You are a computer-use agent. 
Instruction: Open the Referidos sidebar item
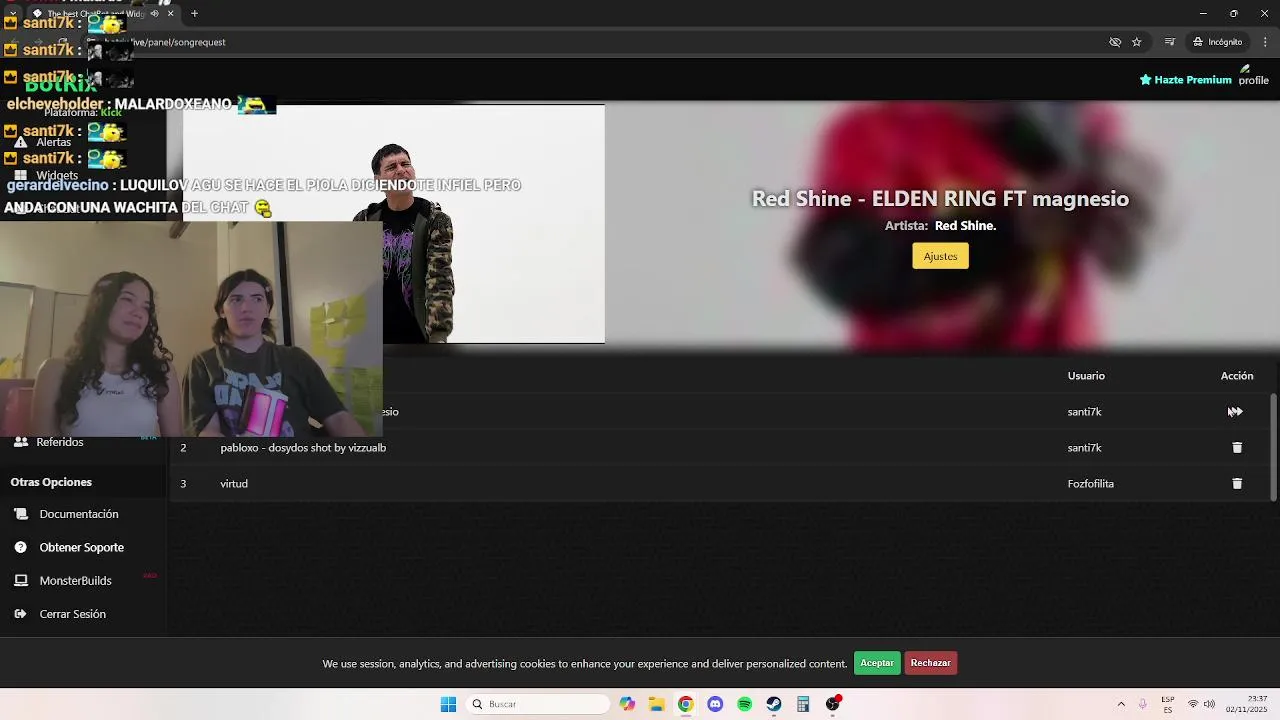[60, 442]
